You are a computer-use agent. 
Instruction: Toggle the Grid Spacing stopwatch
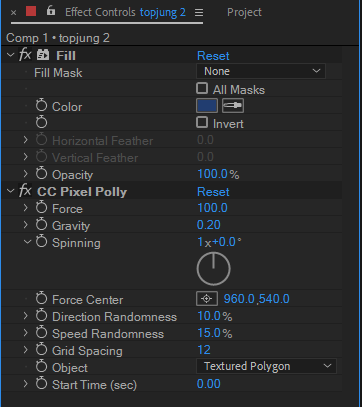(42, 349)
